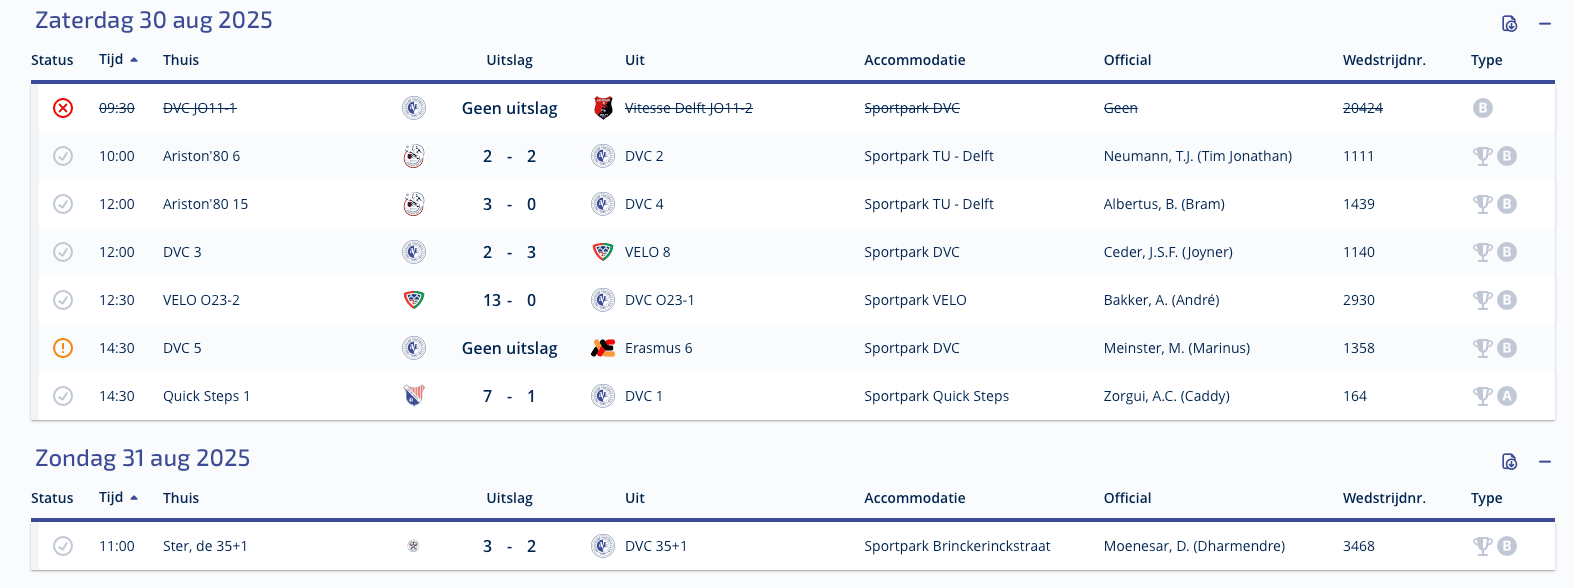
Task: Collapse the Zaterdag 30 aug 2025 section
Action: pos(1545,23)
